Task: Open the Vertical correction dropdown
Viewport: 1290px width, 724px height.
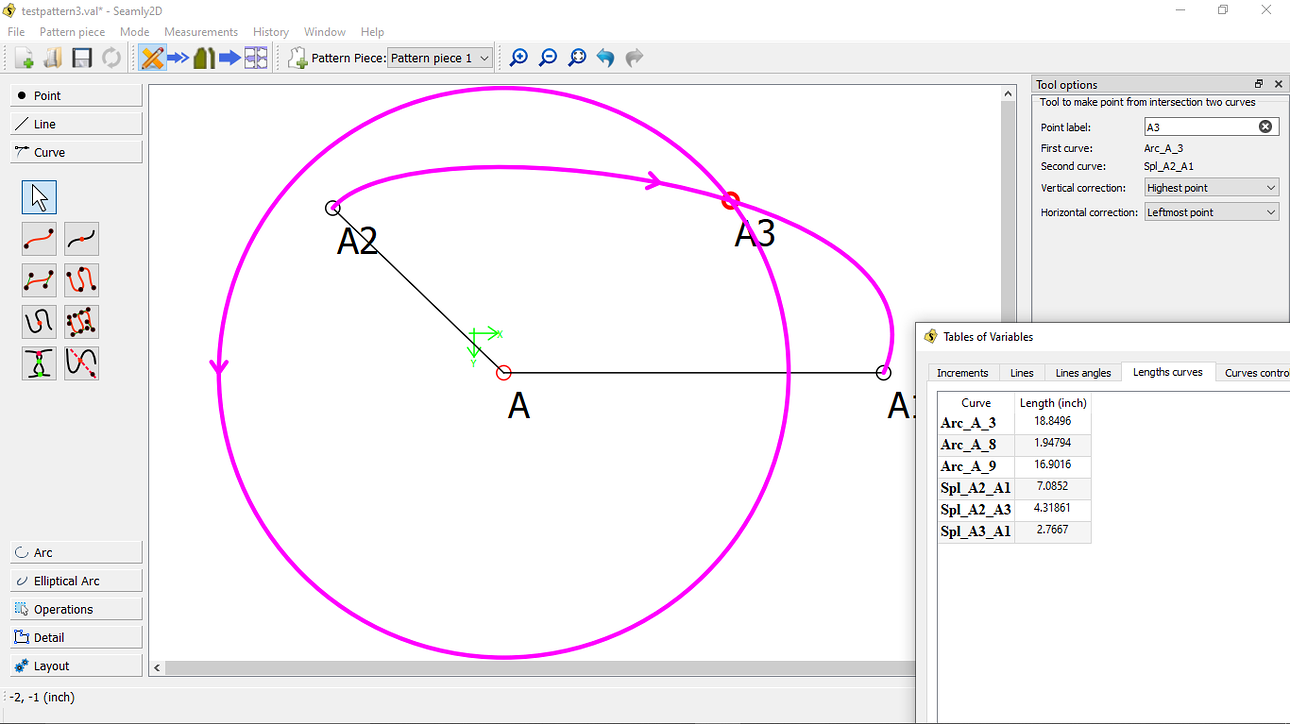Action: click(1211, 187)
